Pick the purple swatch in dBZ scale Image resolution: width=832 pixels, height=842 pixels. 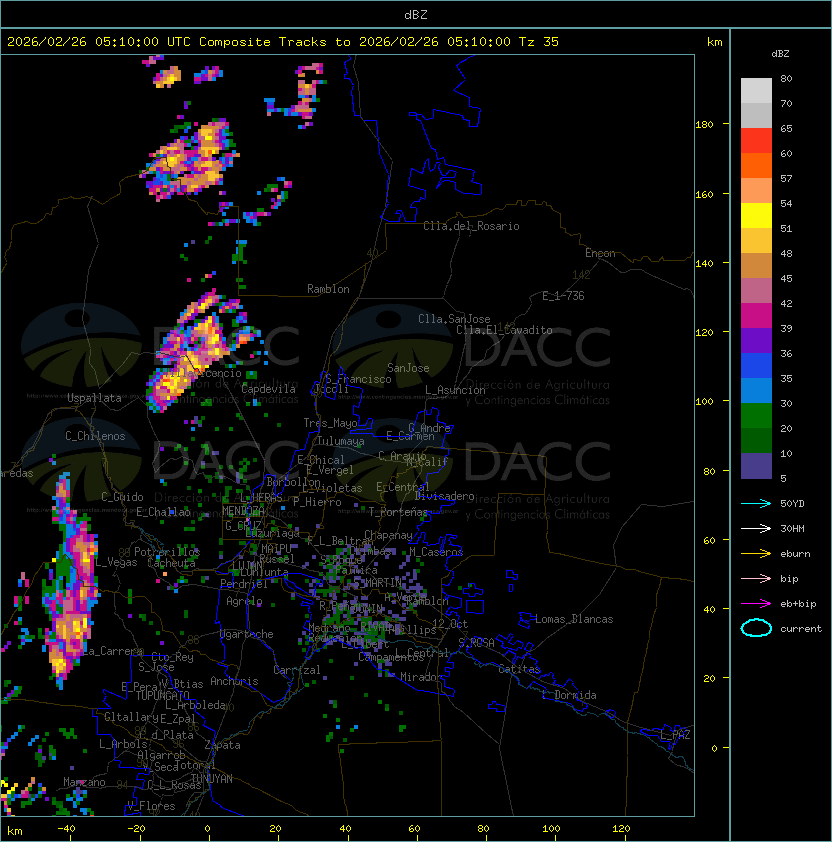[x=756, y=340]
